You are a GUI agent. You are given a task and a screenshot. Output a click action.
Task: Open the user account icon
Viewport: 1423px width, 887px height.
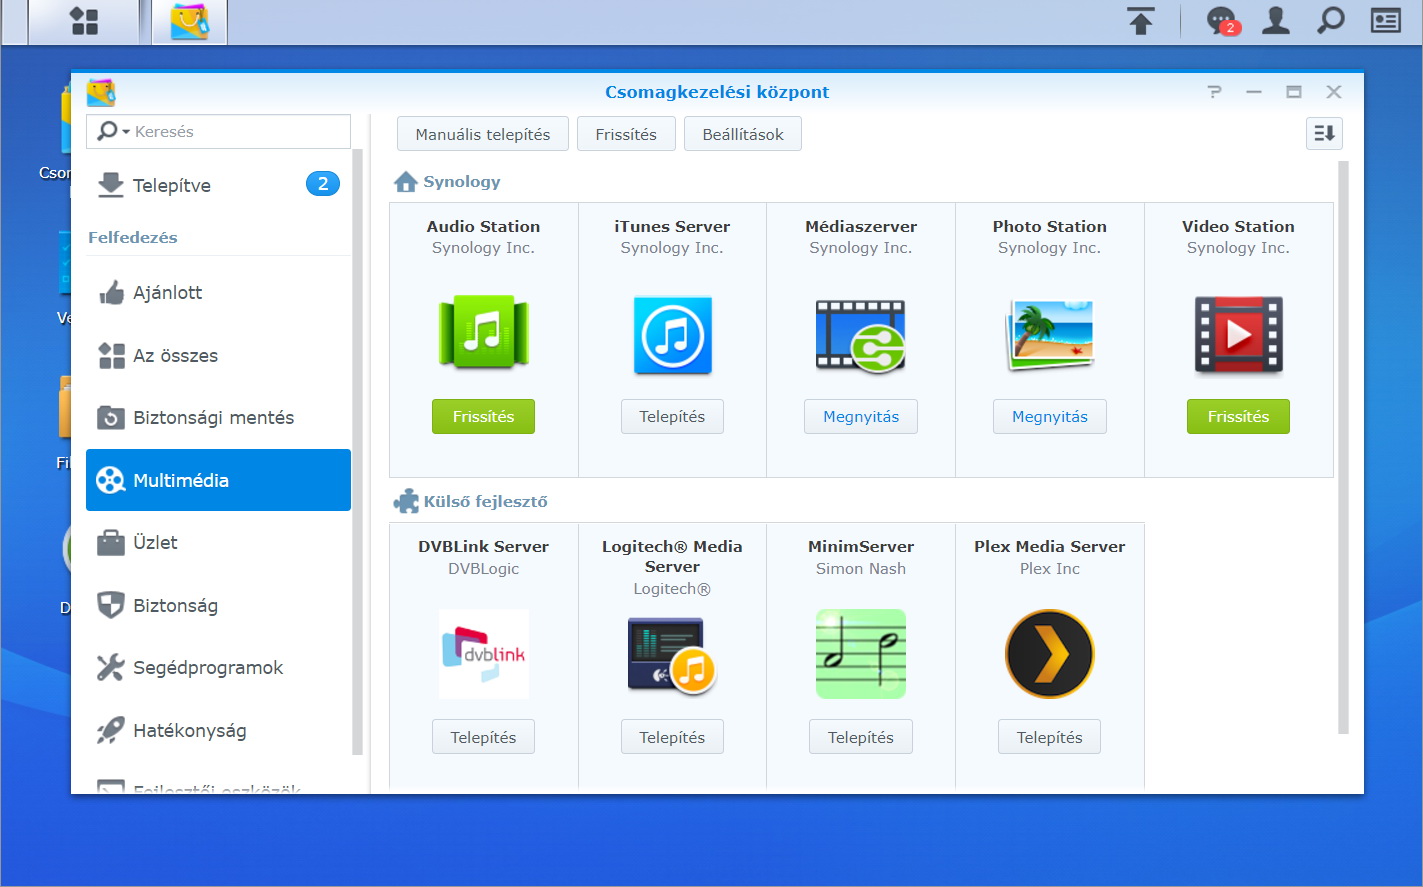coord(1276,20)
